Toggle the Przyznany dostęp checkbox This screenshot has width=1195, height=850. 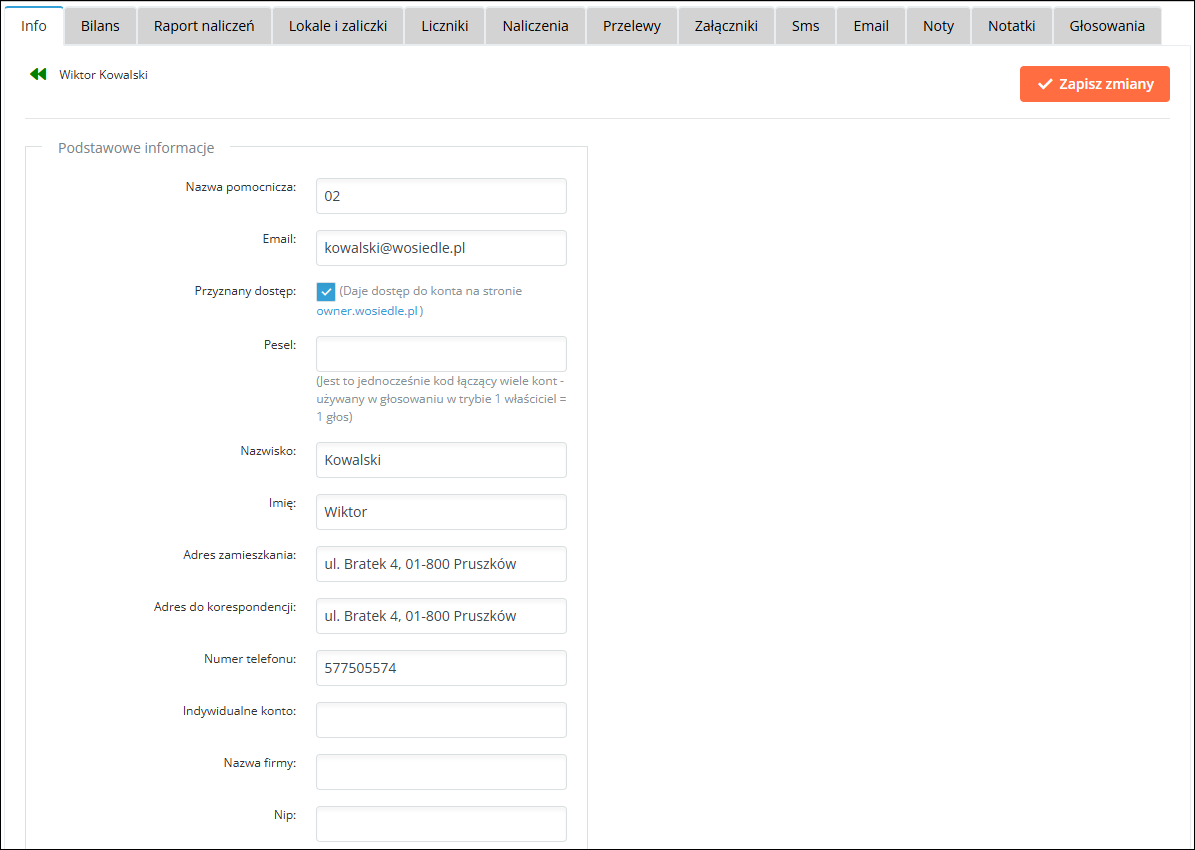[x=326, y=292]
